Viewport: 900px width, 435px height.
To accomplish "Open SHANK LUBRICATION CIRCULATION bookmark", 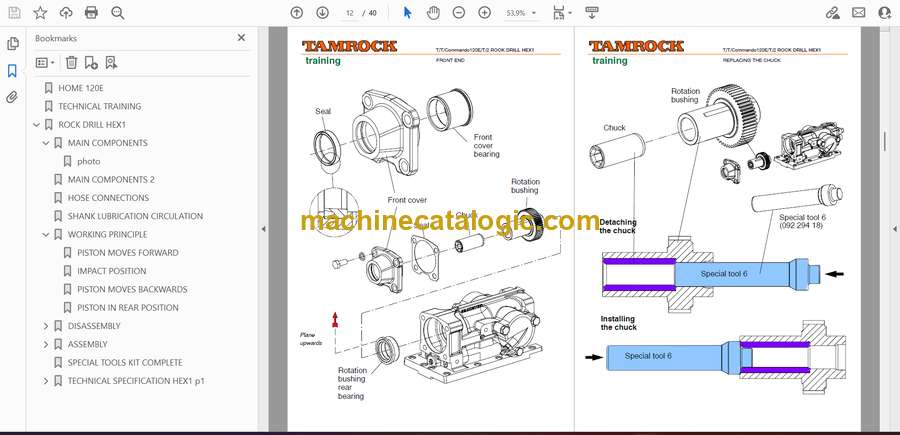I will point(135,216).
